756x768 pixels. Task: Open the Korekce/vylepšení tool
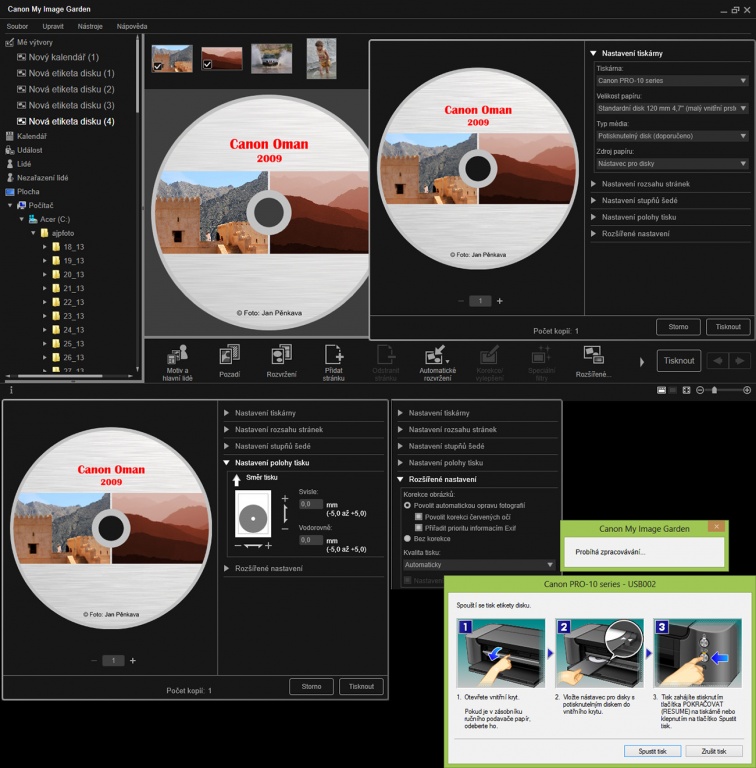pyautogui.click(x=490, y=362)
